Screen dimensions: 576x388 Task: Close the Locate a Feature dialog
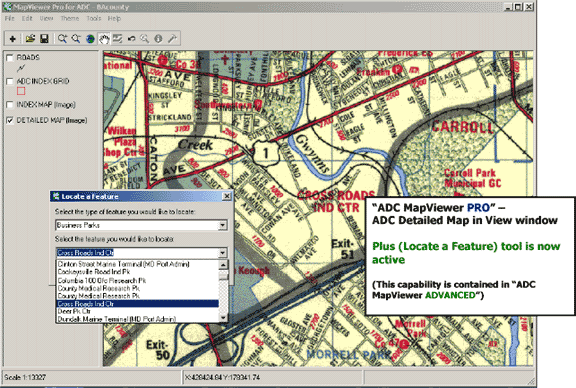point(227,196)
